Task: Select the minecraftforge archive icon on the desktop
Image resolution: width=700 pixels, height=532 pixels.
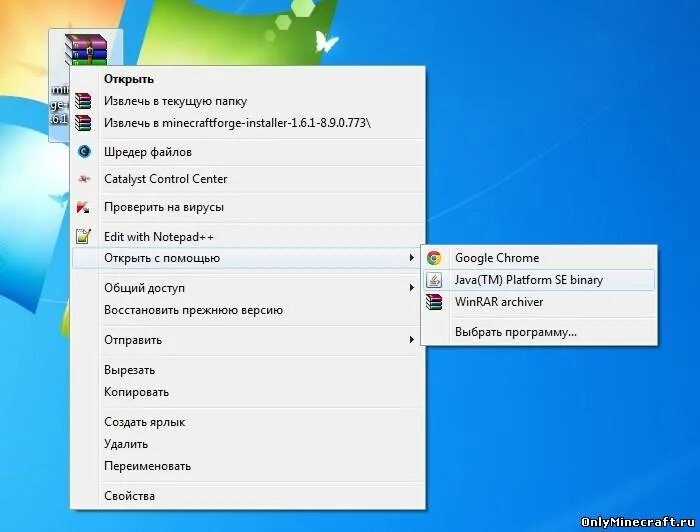Action: click(x=86, y=49)
